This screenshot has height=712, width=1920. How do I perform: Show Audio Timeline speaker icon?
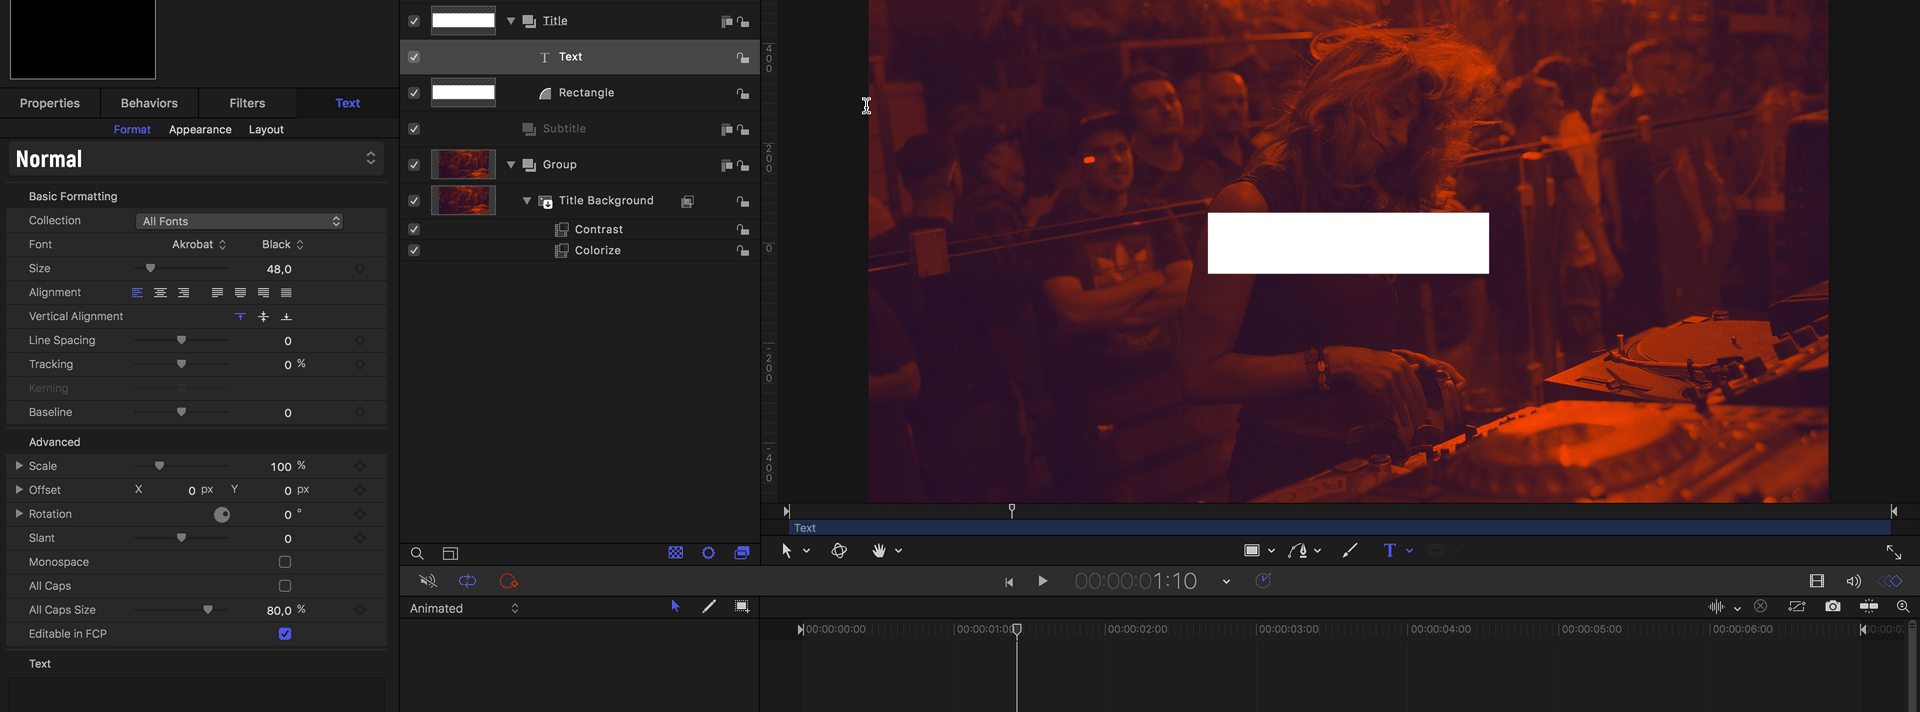click(1853, 581)
